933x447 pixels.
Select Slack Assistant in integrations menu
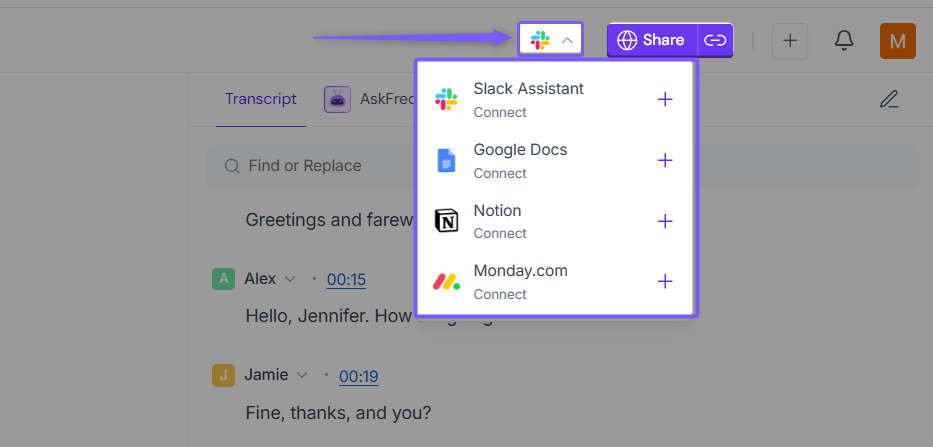tap(528, 99)
